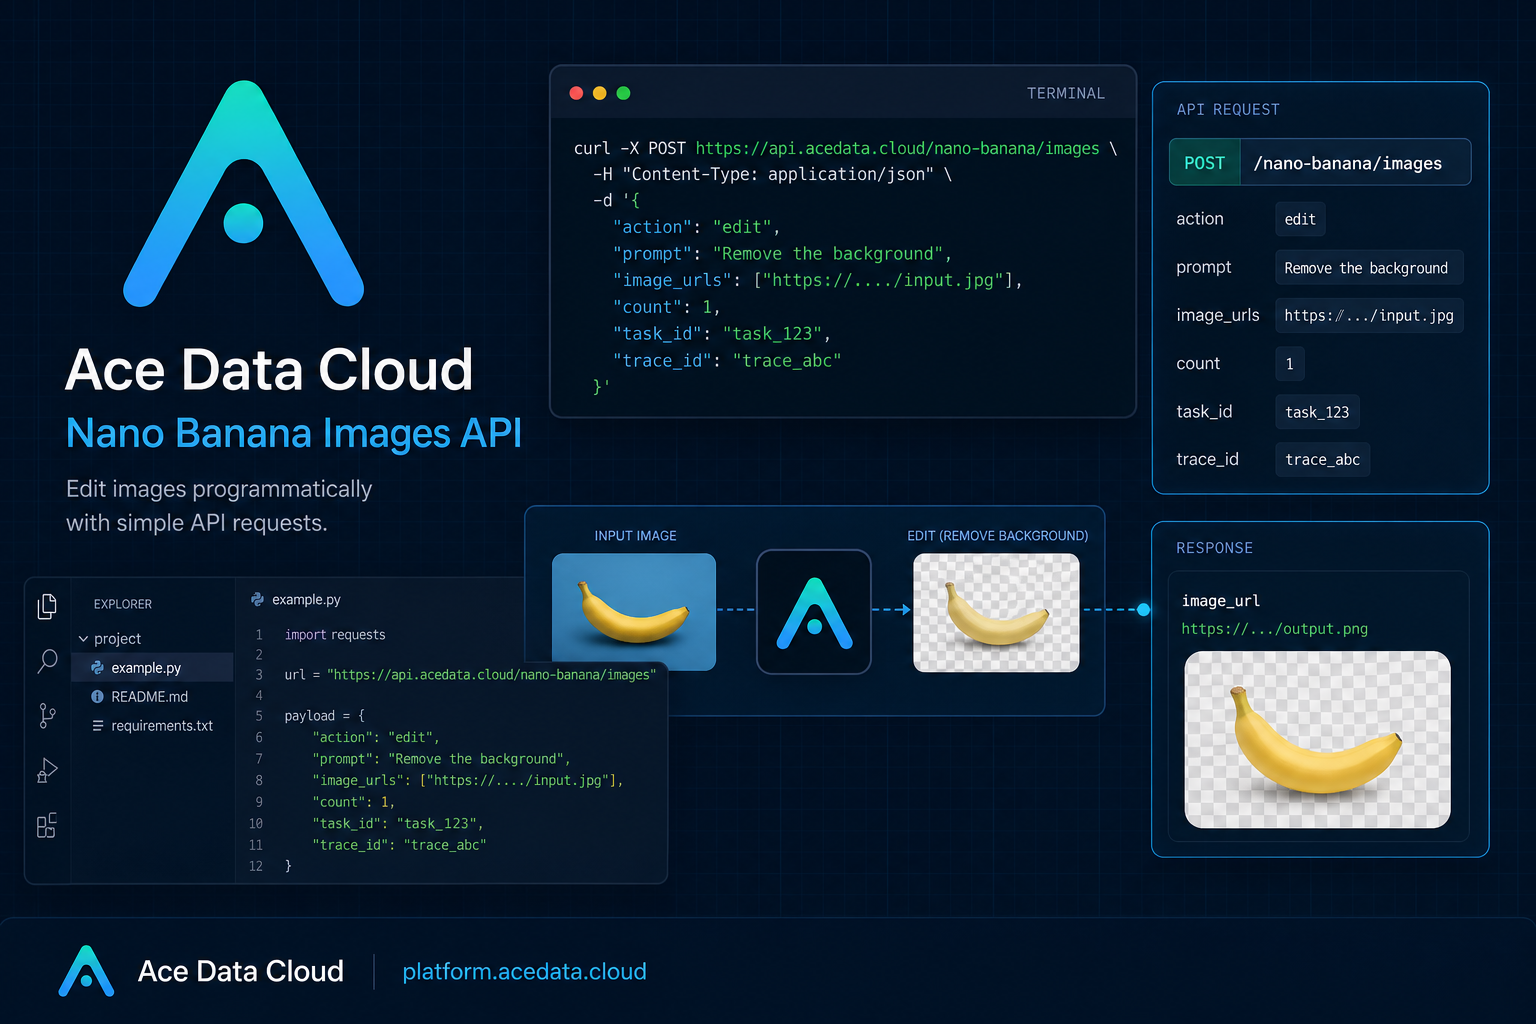This screenshot has width=1536, height=1024.
Task: Click the task_id field value "task_123"
Action: [1317, 412]
